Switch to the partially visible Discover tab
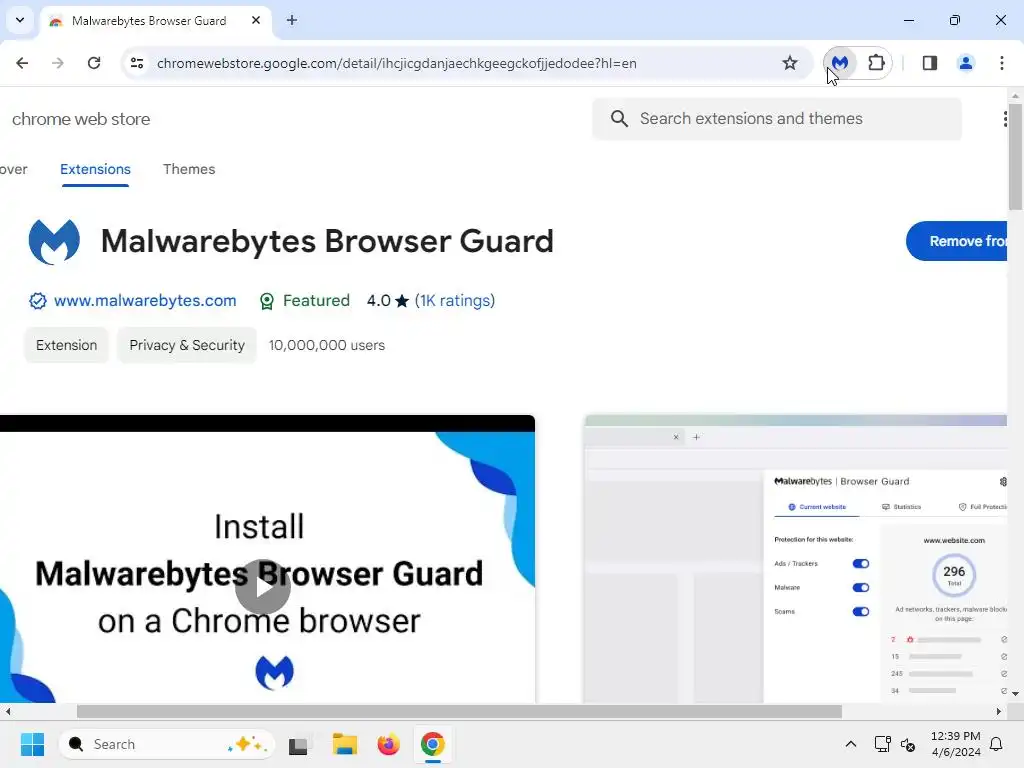The height and width of the screenshot is (768, 1024). [14, 169]
